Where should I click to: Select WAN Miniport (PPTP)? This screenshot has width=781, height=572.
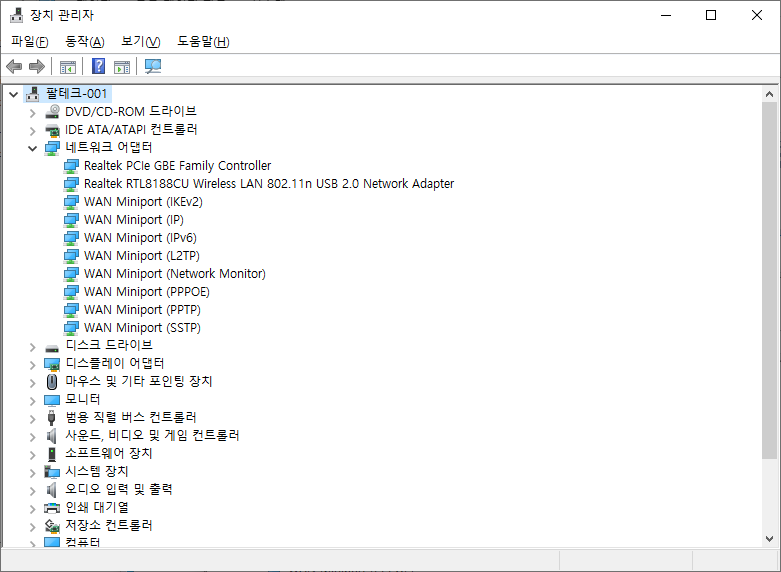coord(142,309)
